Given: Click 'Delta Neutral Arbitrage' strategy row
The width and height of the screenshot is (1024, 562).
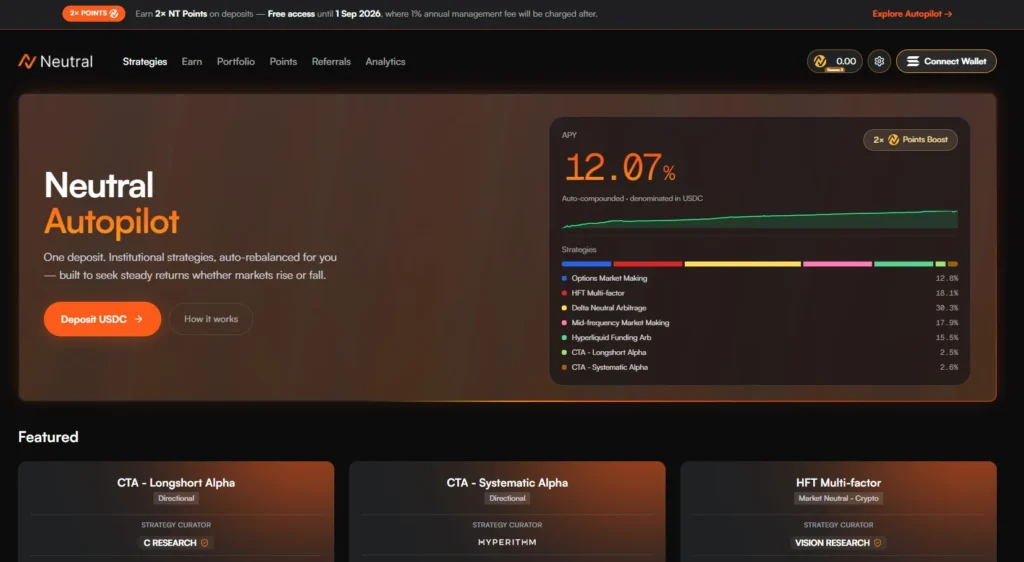Looking at the screenshot, I should 760,308.
